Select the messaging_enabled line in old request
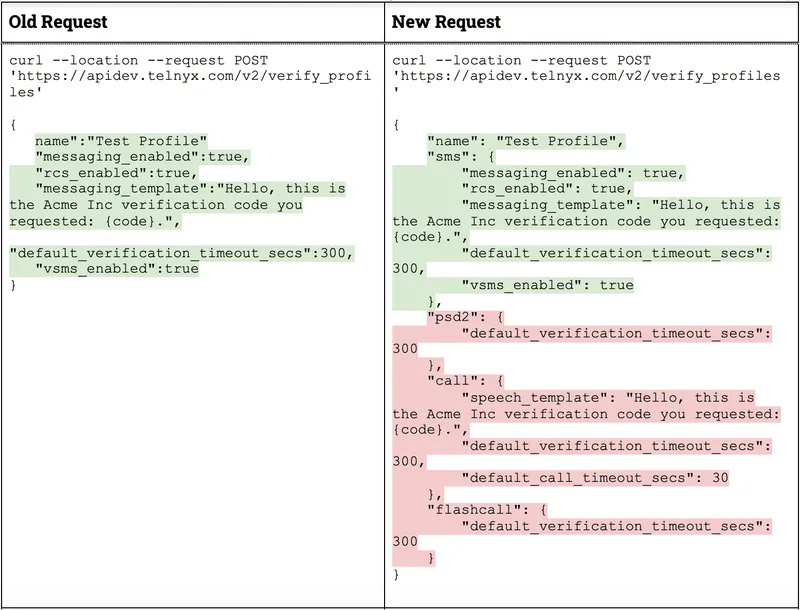800x610 pixels. pos(145,156)
